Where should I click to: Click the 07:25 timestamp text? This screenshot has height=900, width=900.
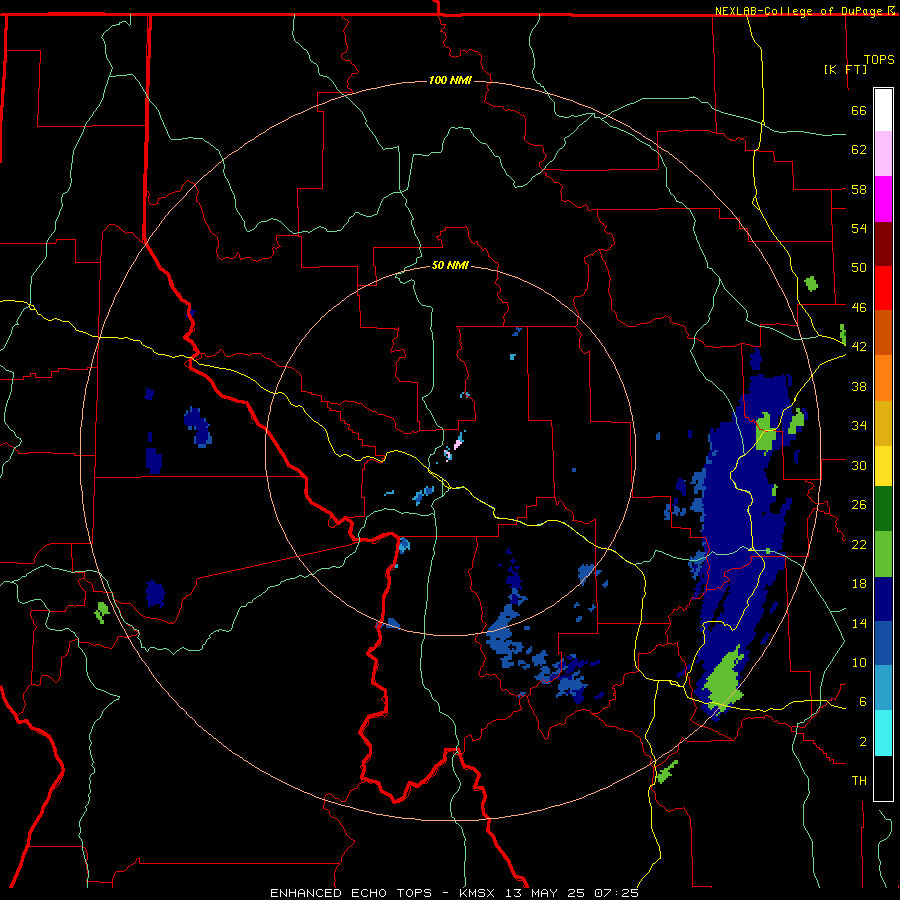(x=616, y=893)
